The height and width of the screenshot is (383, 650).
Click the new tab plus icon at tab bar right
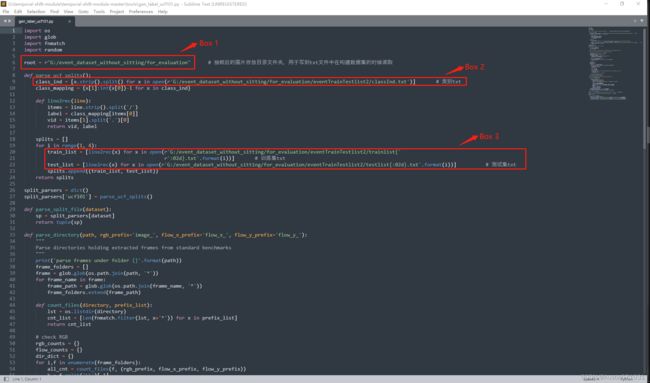(635, 21)
